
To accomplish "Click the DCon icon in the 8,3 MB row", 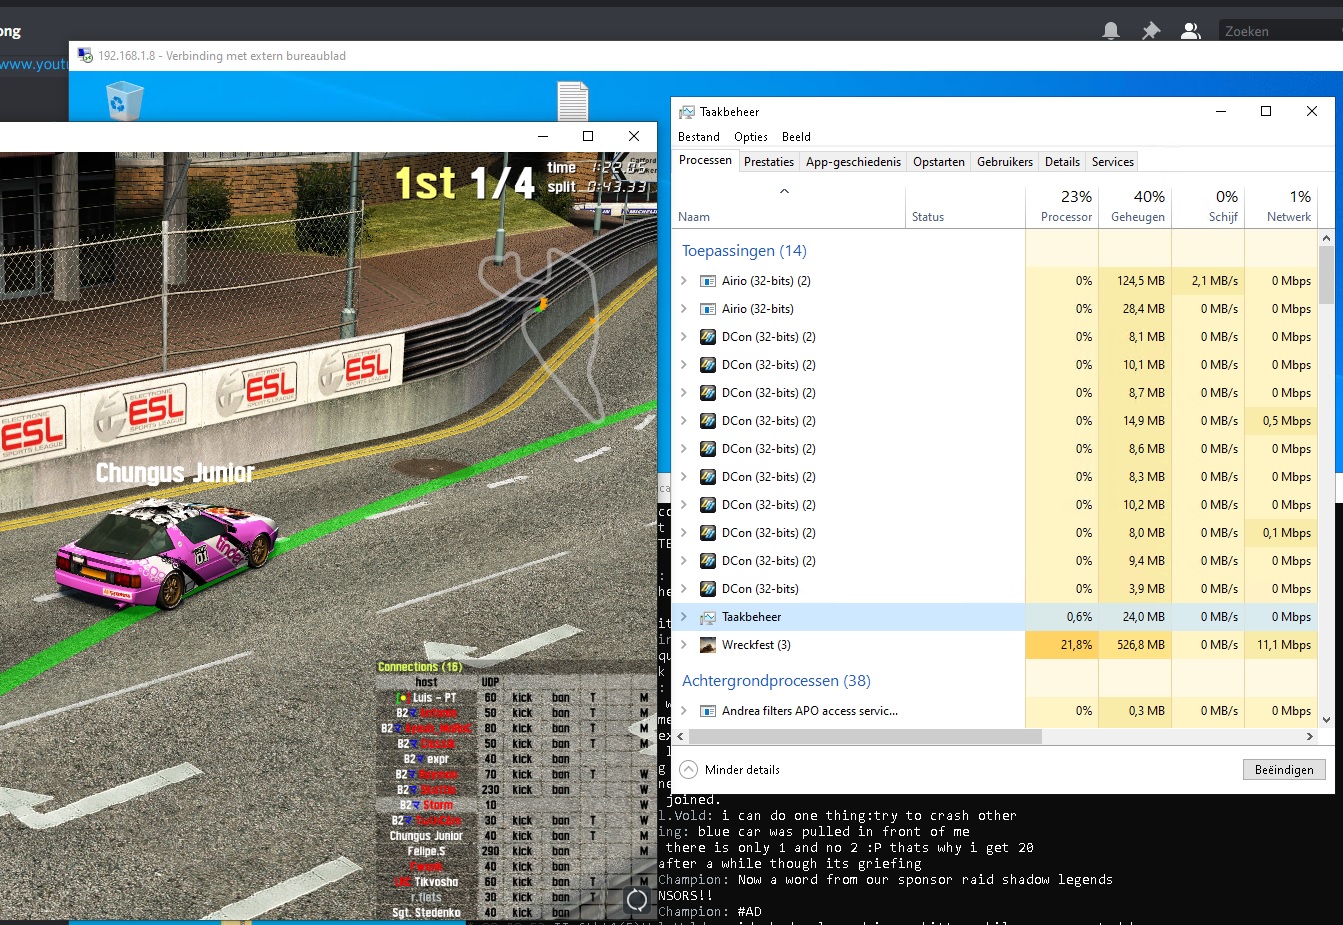I will tap(708, 477).
